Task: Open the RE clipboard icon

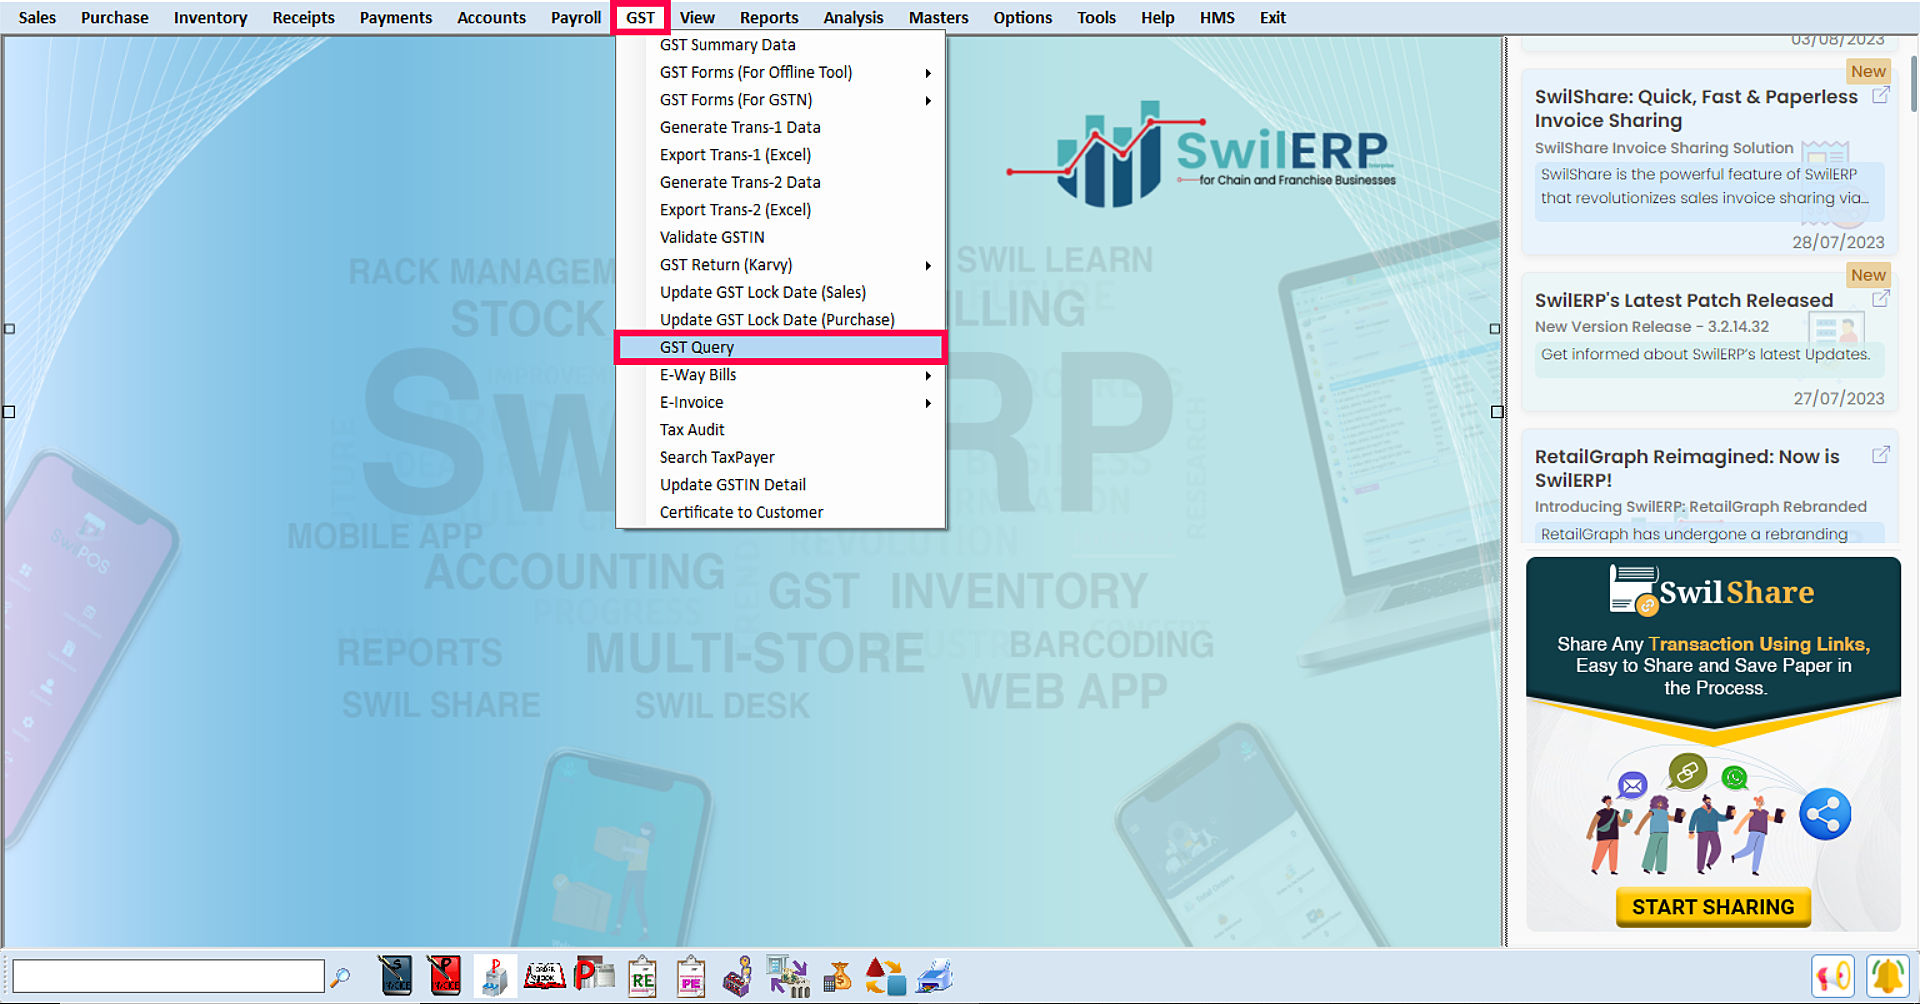Action: tap(642, 977)
